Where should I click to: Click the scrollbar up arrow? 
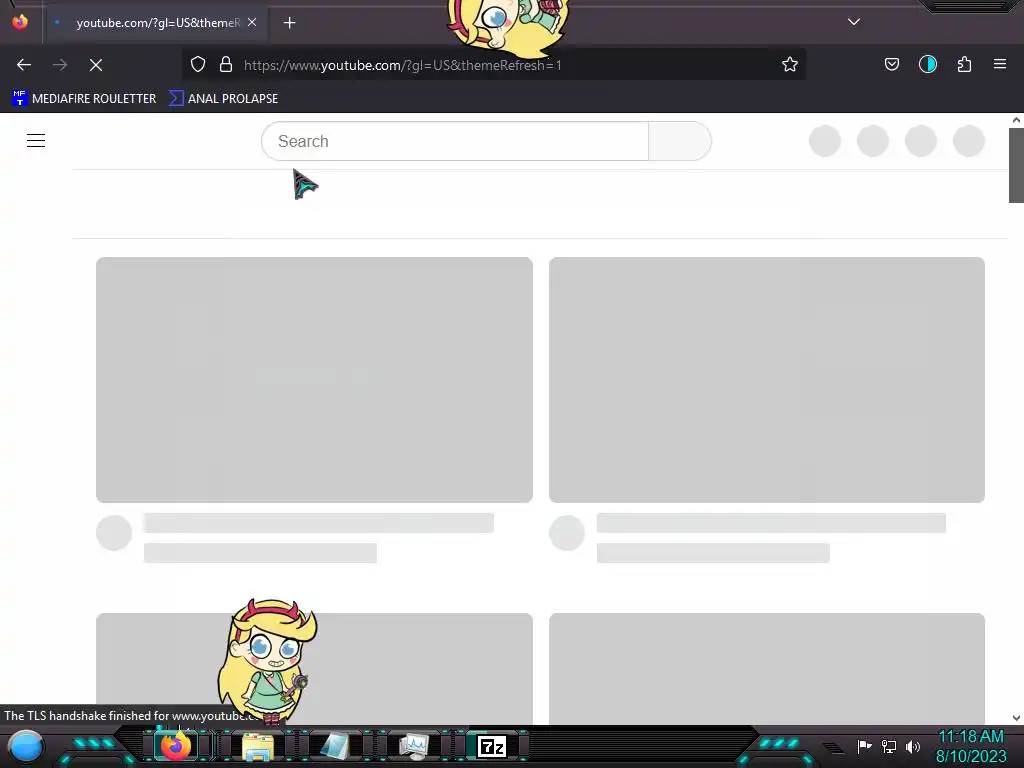pyautogui.click(x=1016, y=120)
